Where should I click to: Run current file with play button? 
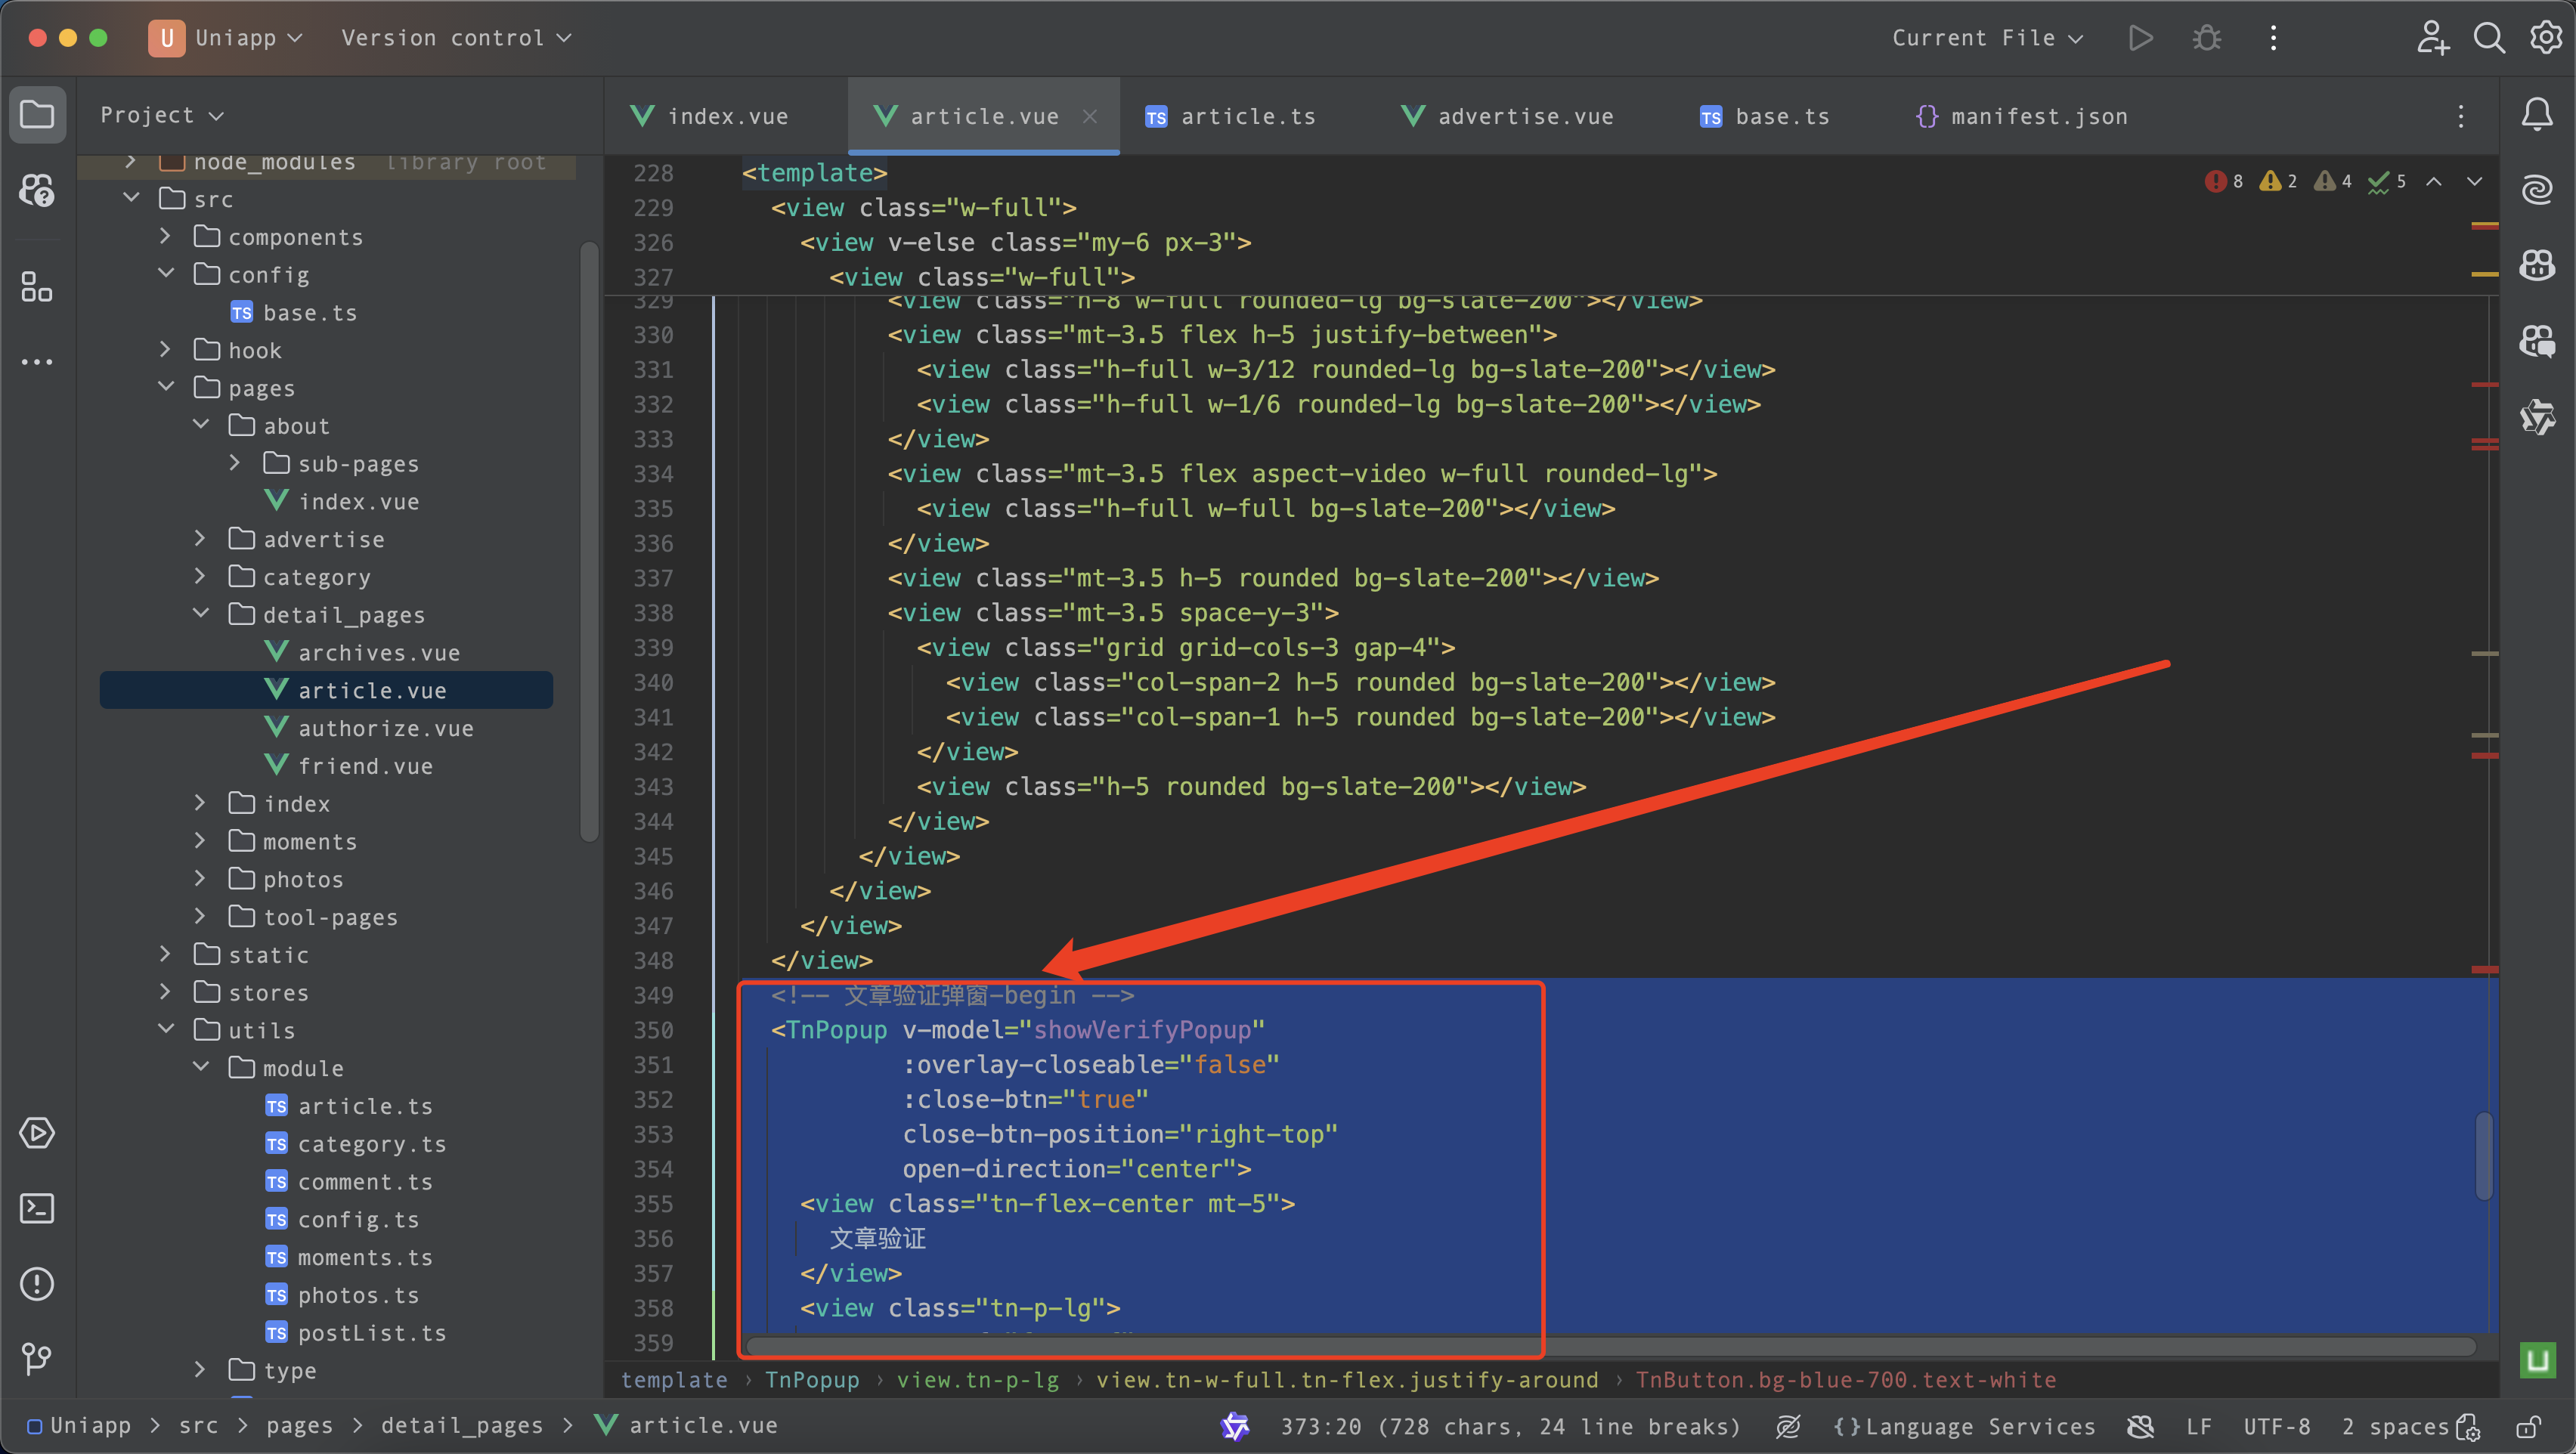point(2140,38)
